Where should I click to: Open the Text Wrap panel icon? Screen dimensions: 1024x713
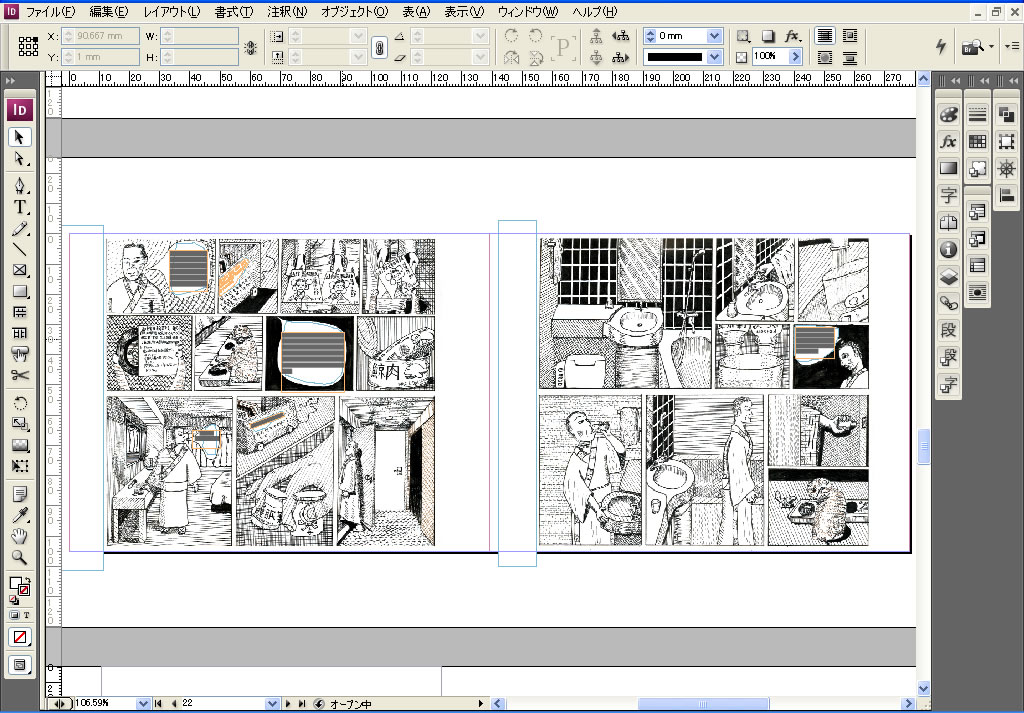[978, 293]
